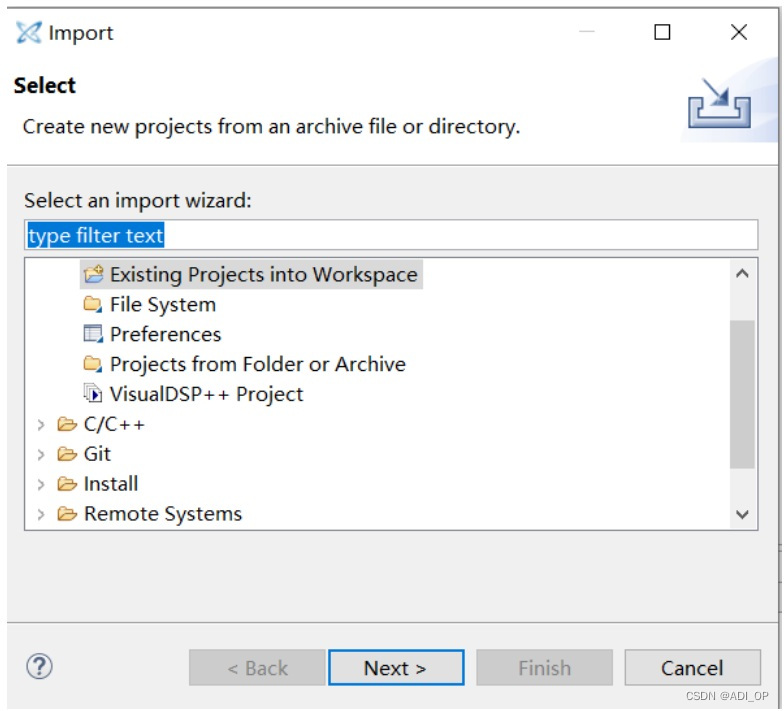784x711 pixels.
Task: Click the VisualDSP++ Project icon
Action: tap(93, 394)
